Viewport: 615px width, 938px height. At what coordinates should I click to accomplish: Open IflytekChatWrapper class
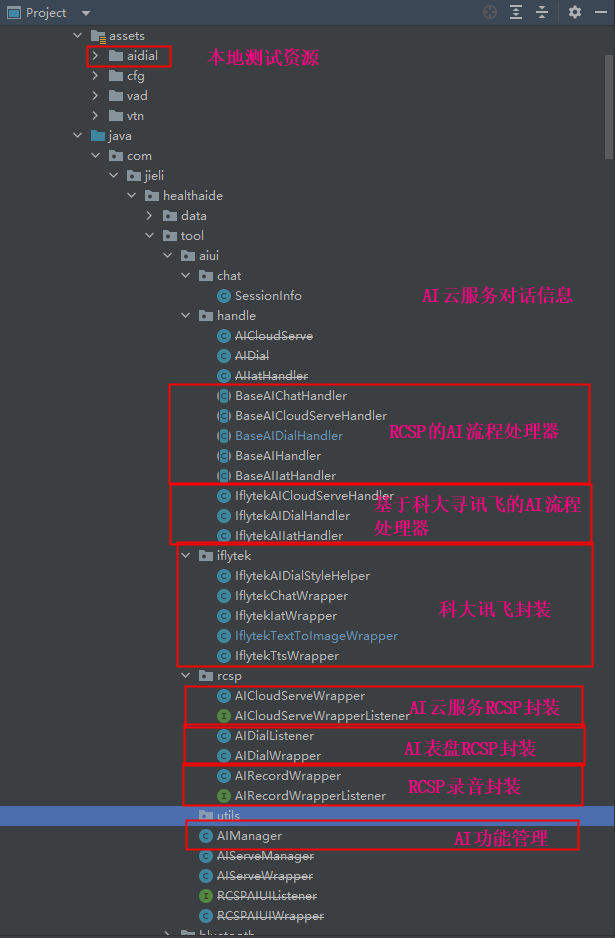[x=291, y=596]
